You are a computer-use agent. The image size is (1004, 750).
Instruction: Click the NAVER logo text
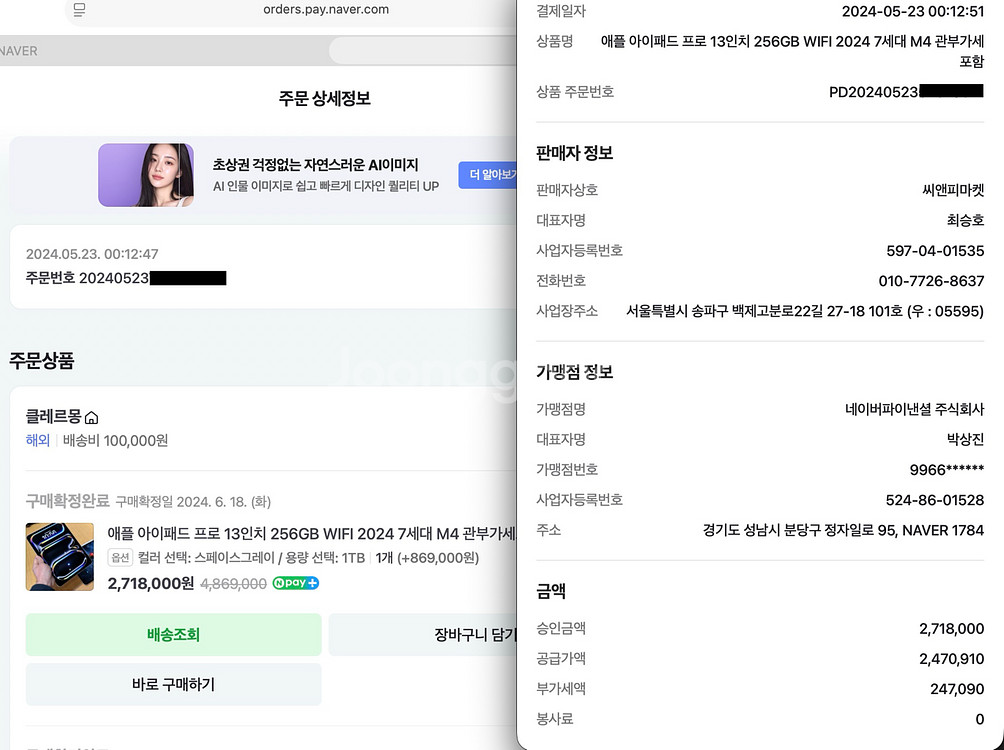tap(19, 51)
